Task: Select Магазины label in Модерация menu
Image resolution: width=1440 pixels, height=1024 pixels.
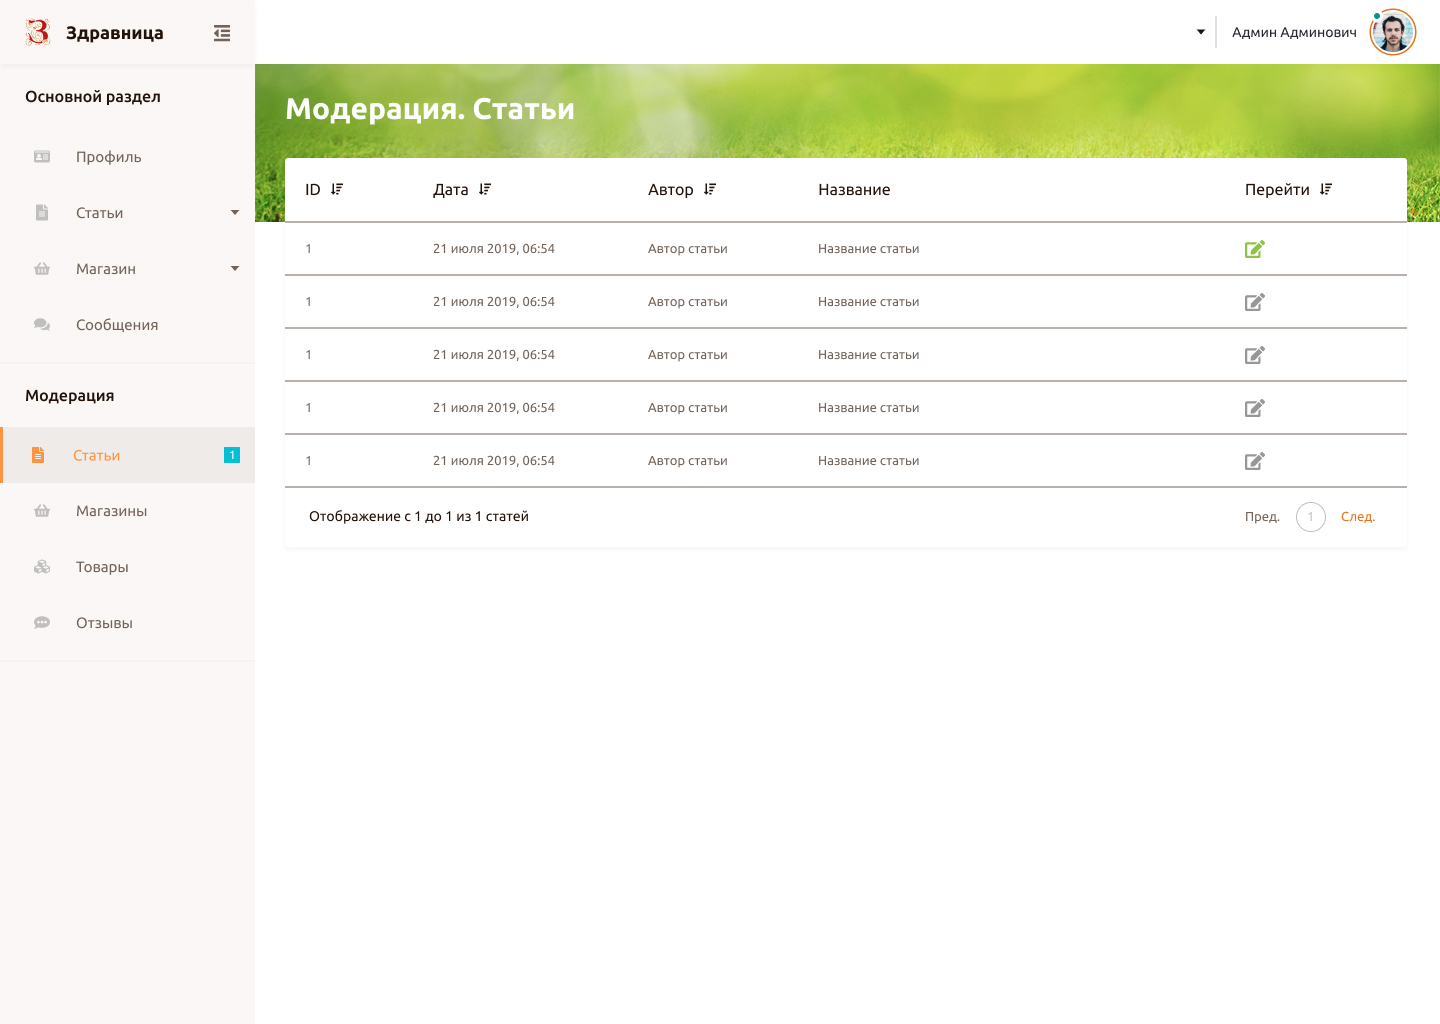Action: pos(112,511)
